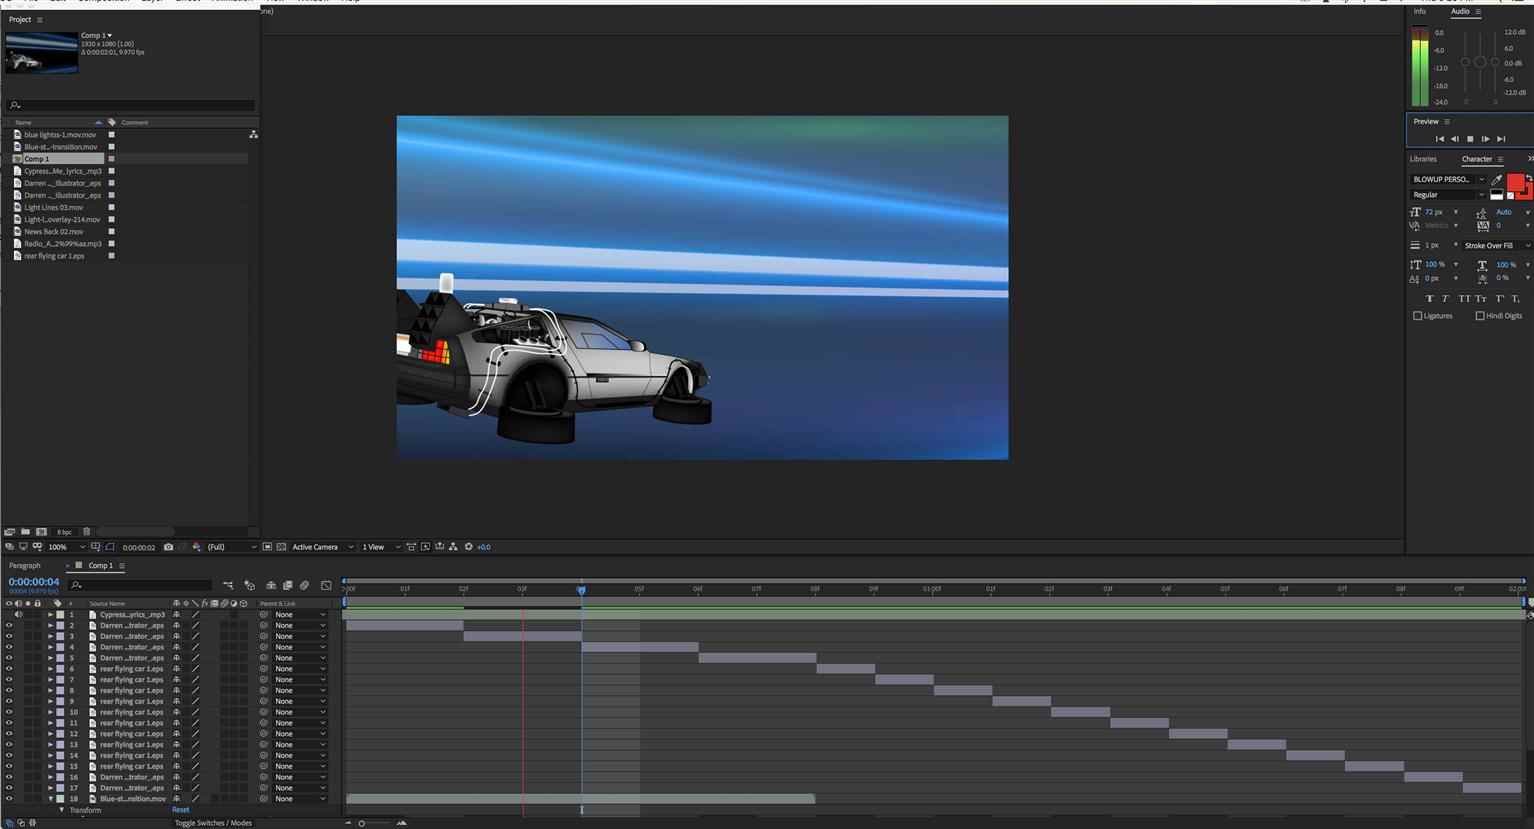Click the snapshot camera icon in viewer
The width and height of the screenshot is (1534, 829).
pos(168,547)
